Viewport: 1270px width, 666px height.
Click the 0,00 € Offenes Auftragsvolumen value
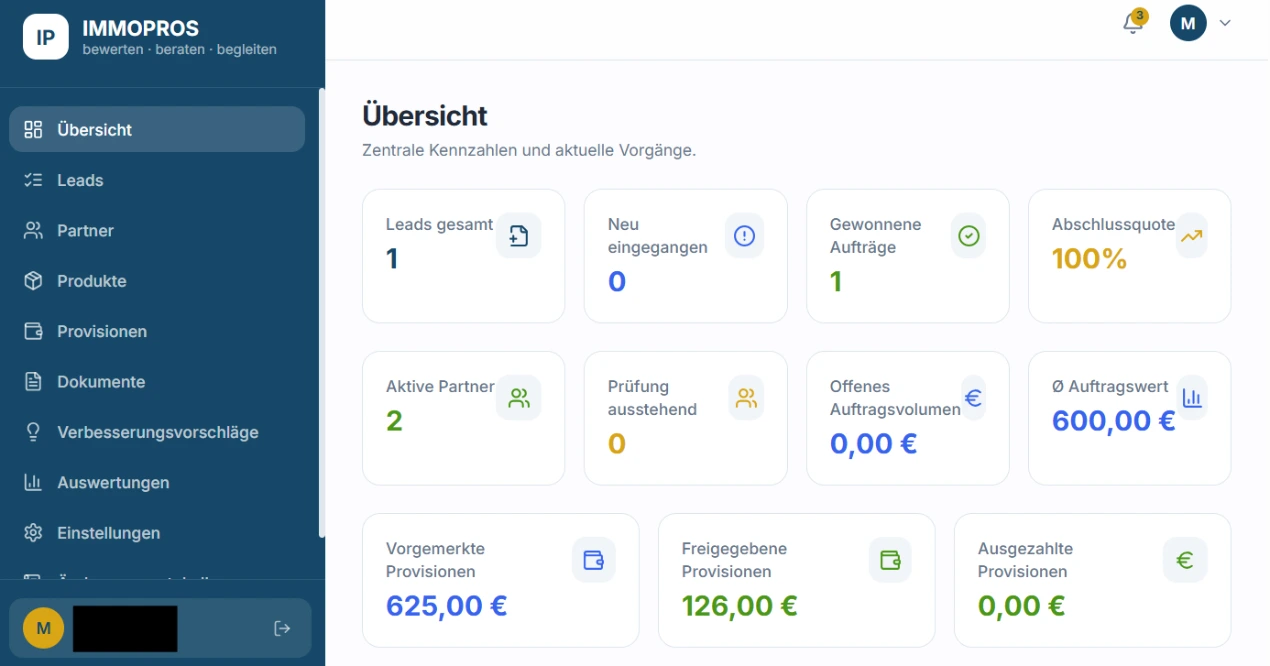pos(873,444)
